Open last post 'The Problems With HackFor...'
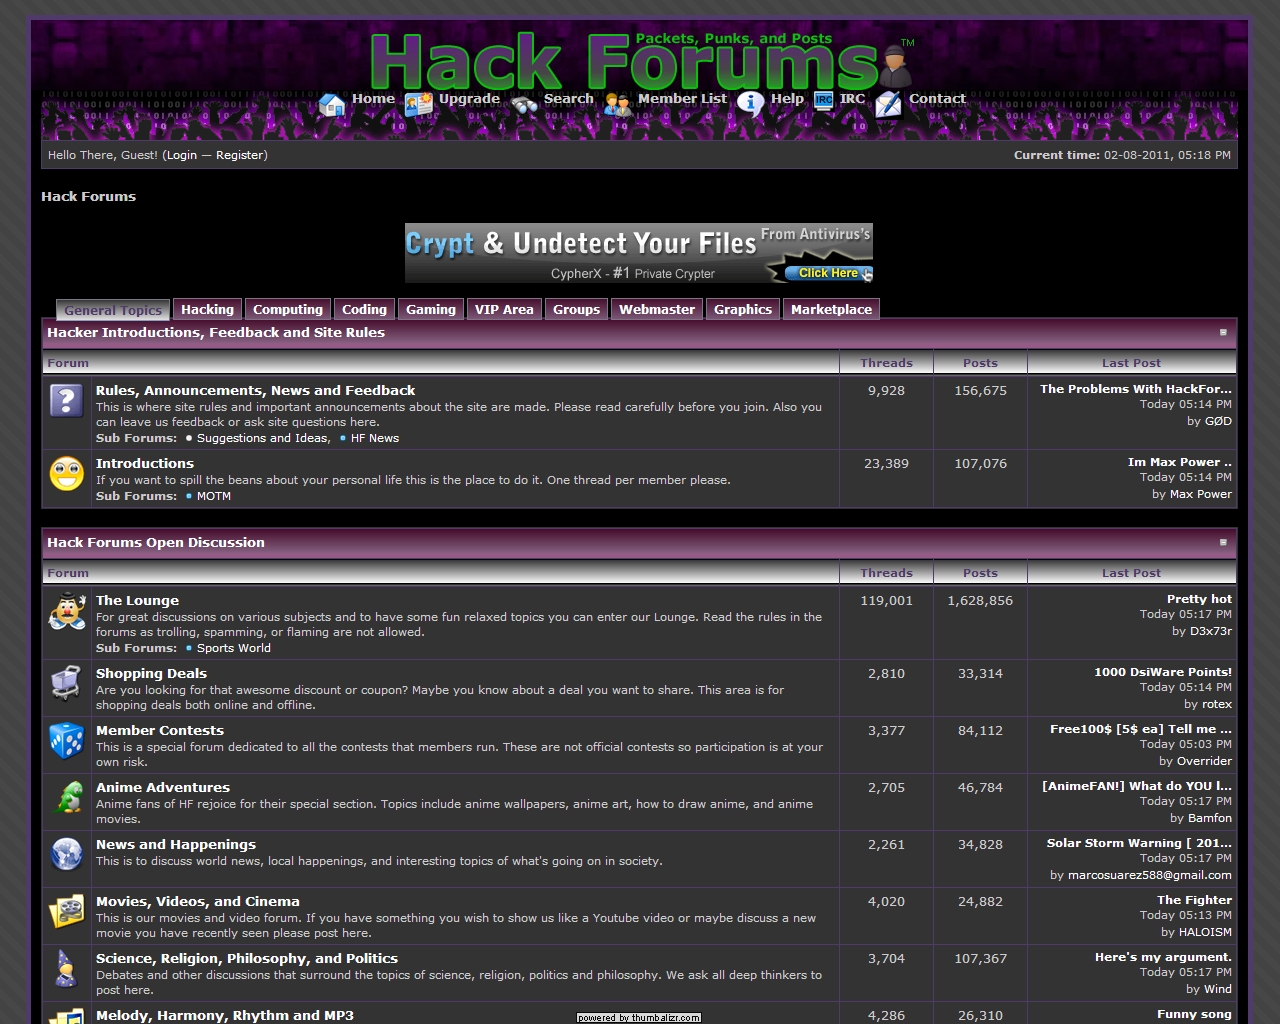This screenshot has height=1024, width=1280. pyautogui.click(x=1136, y=389)
